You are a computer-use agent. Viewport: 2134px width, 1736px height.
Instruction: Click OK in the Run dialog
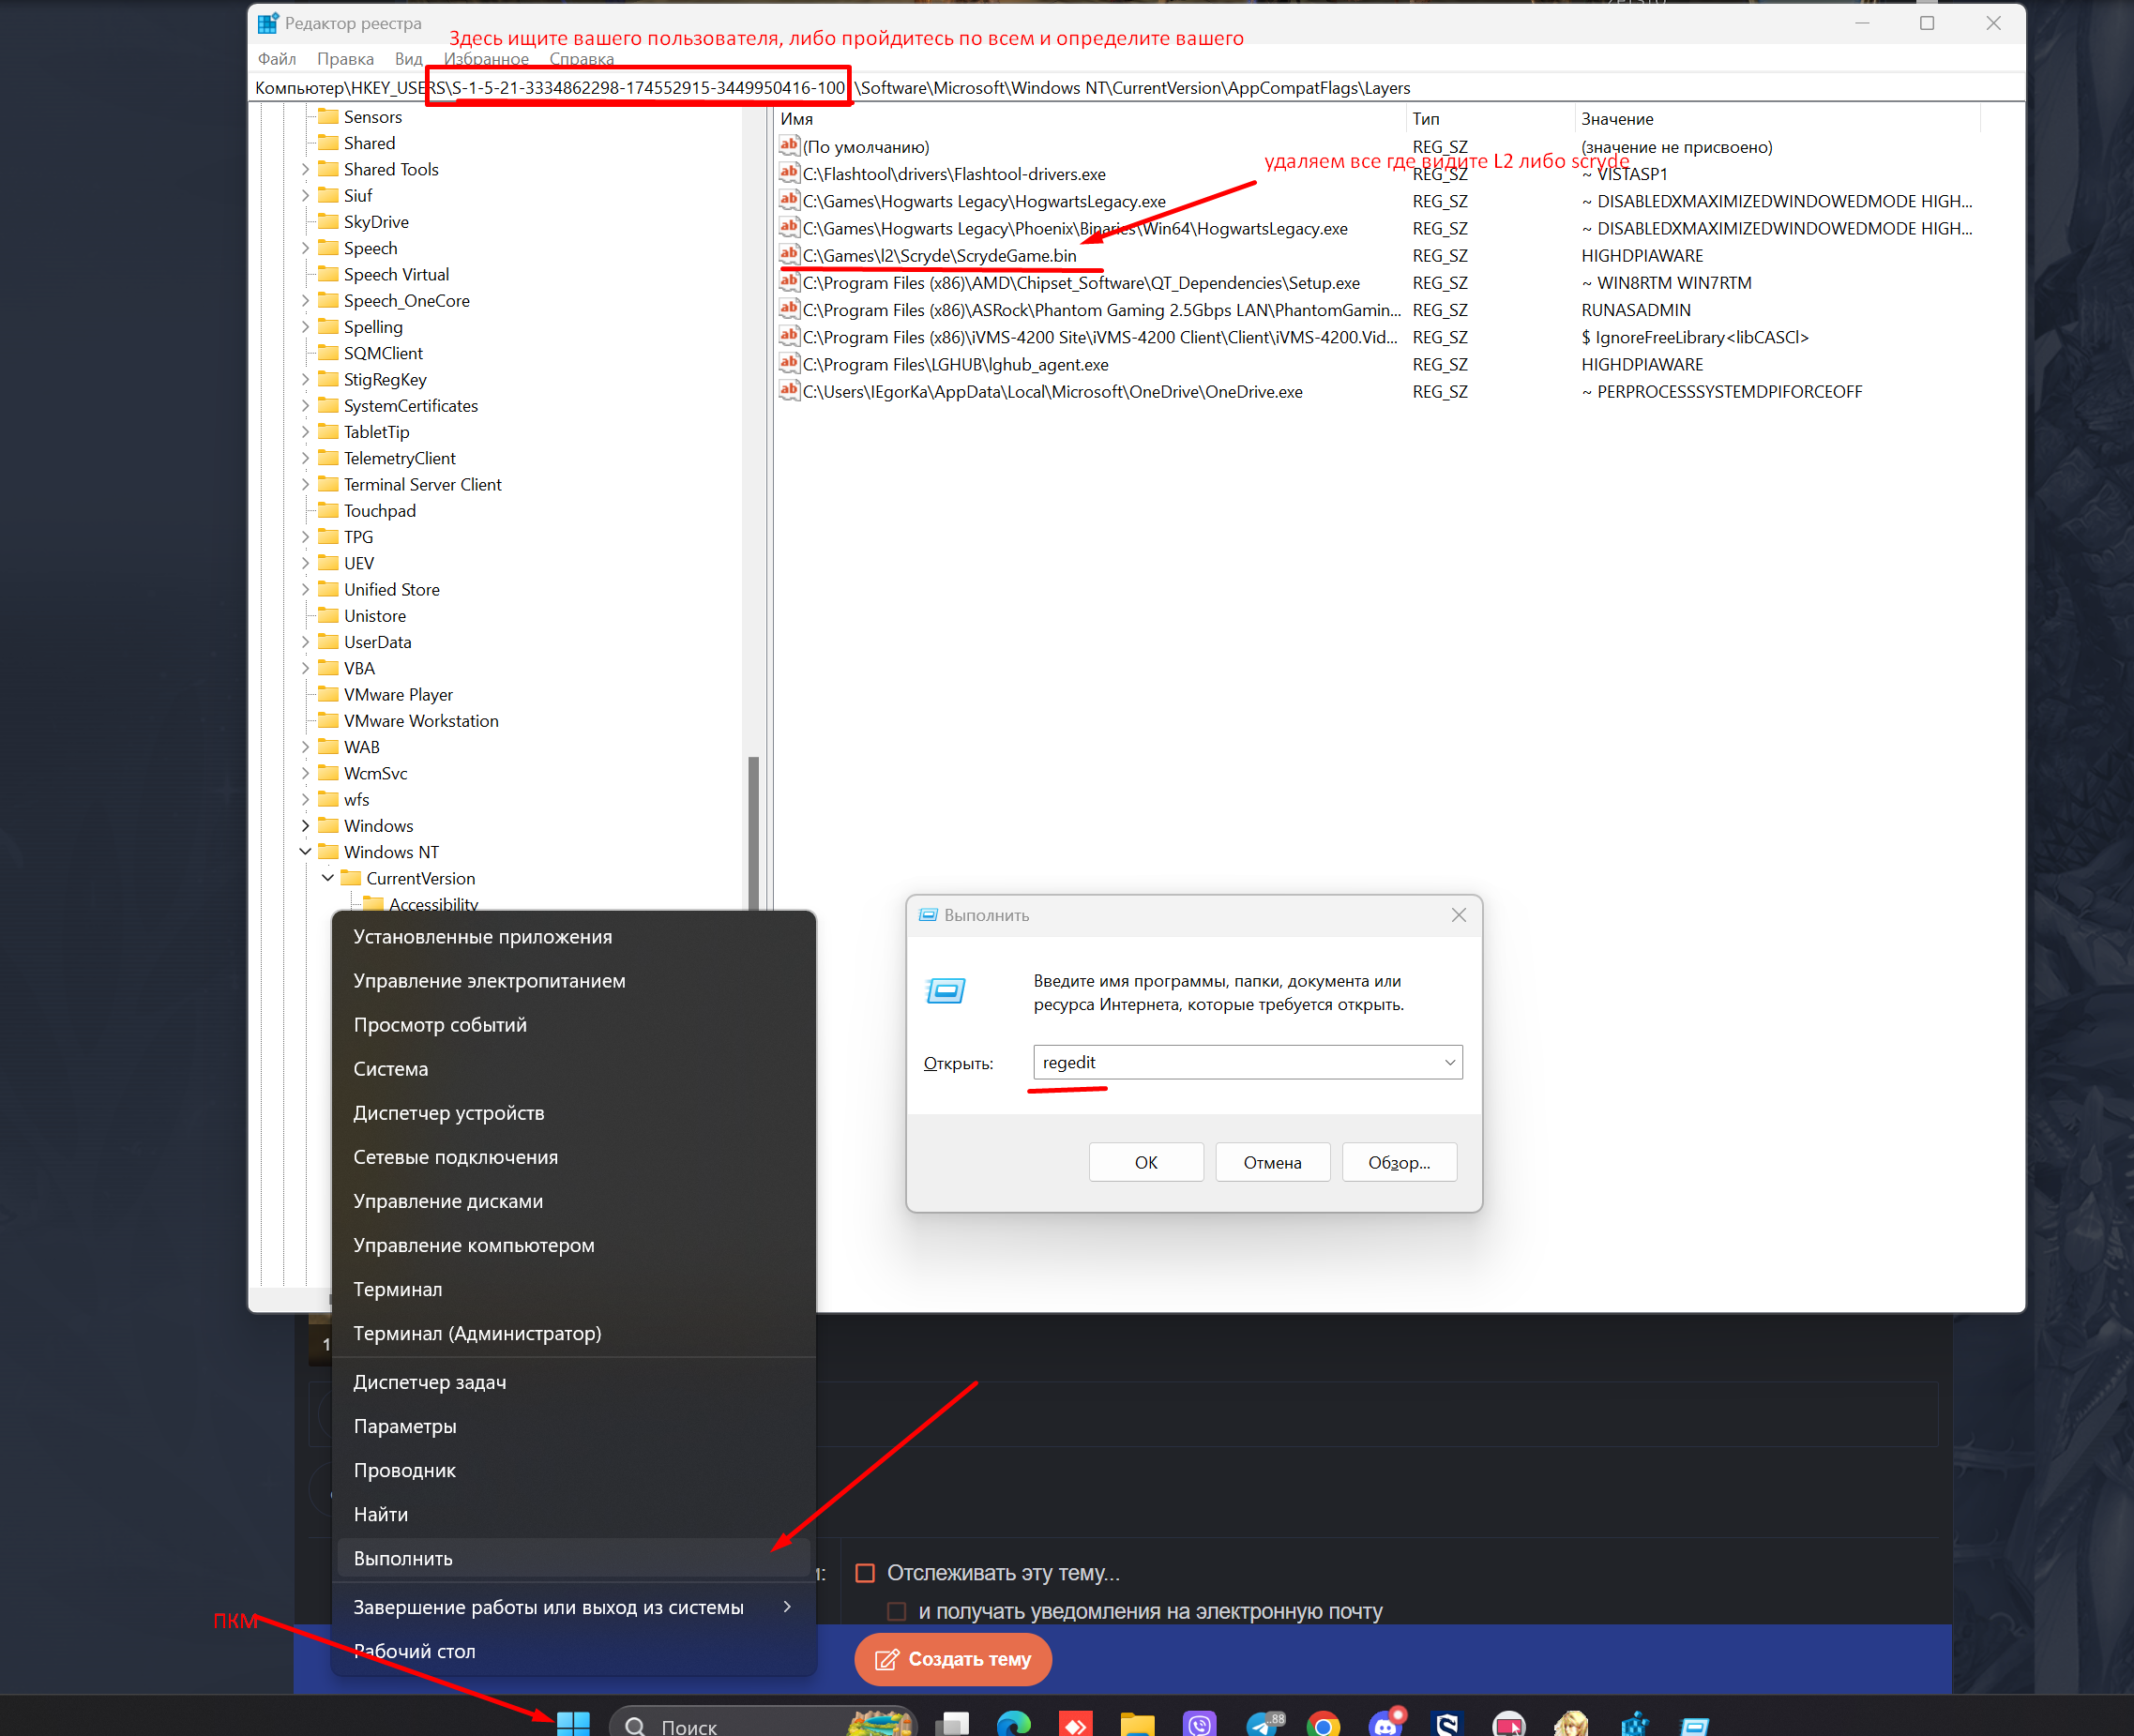tap(1146, 1162)
